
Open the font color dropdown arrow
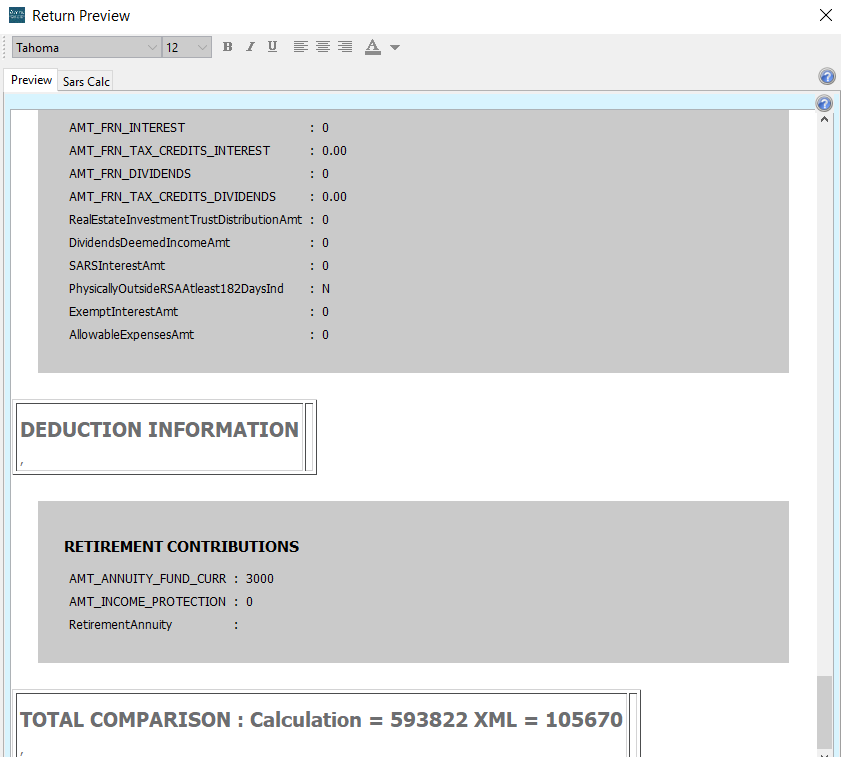tap(395, 48)
